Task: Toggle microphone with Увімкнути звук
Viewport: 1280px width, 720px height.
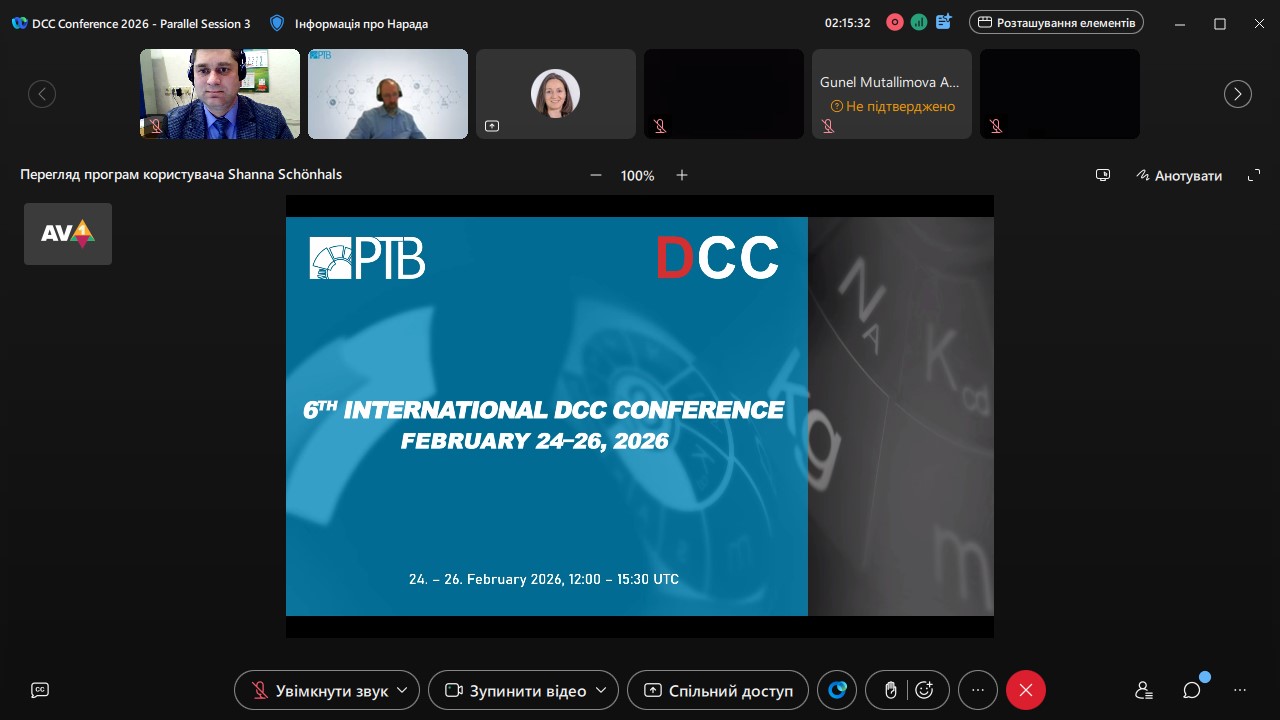Action: click(320, 690)
